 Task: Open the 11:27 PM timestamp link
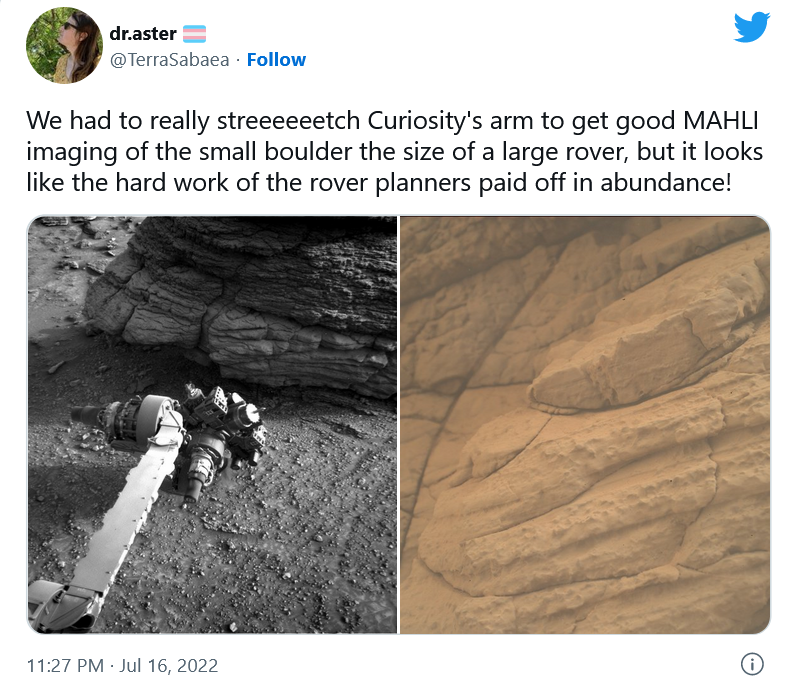64,665
